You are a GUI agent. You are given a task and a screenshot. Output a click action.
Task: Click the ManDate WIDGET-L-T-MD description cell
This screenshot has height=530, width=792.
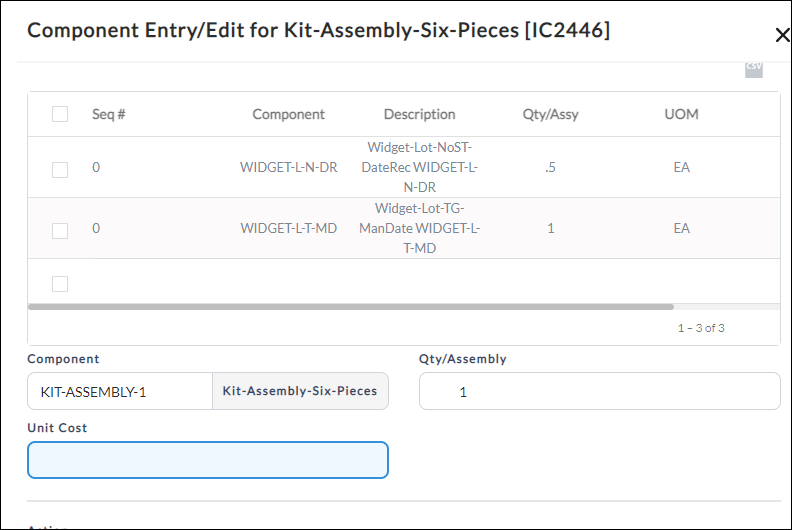click(419, 228)
